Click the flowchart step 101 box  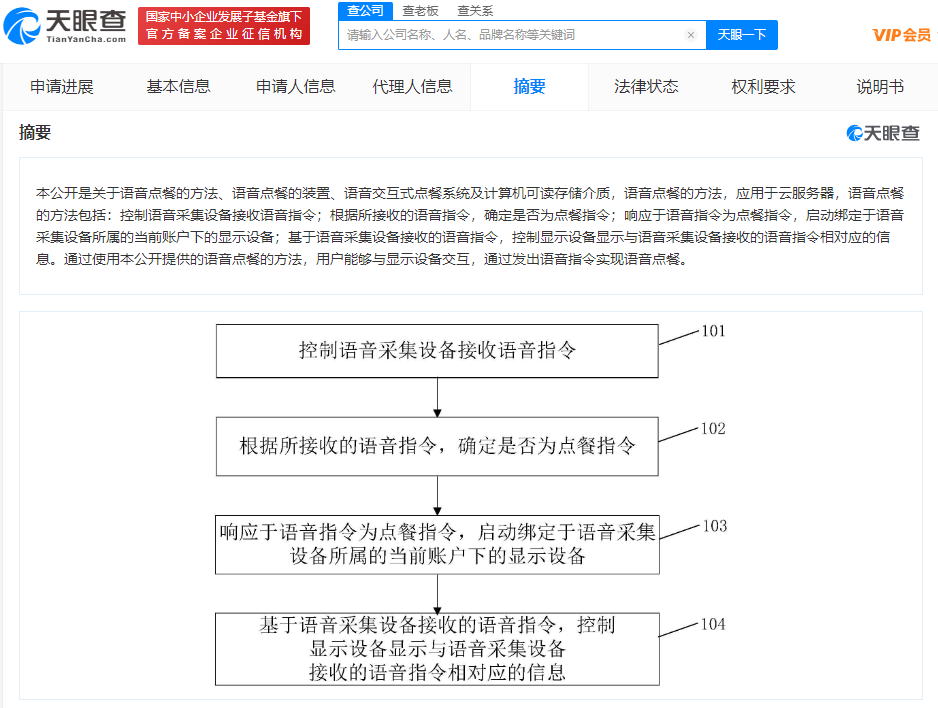[x=437, y=351]
